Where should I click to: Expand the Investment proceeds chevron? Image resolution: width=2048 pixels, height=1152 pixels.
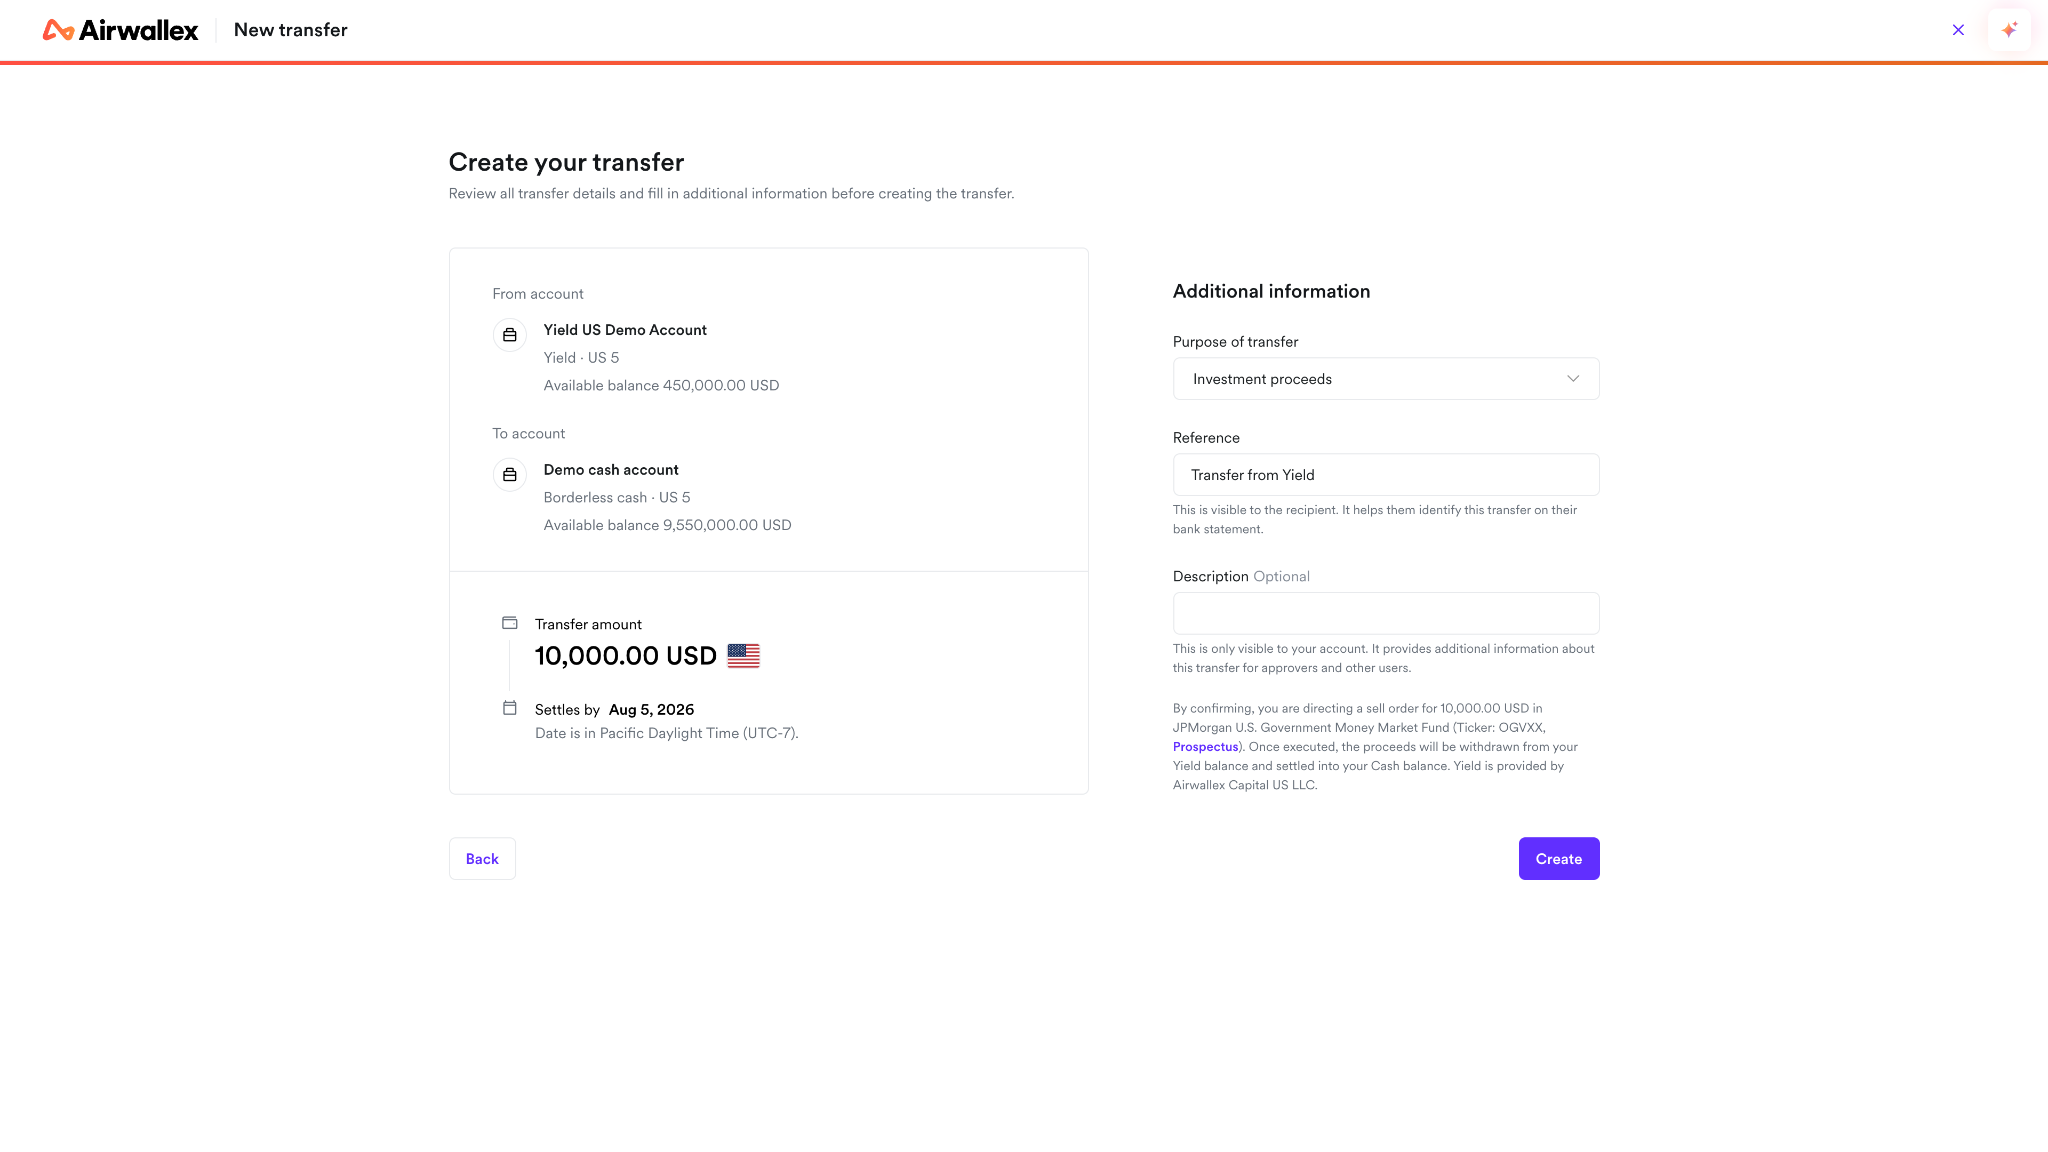(x=1573, y=379)
